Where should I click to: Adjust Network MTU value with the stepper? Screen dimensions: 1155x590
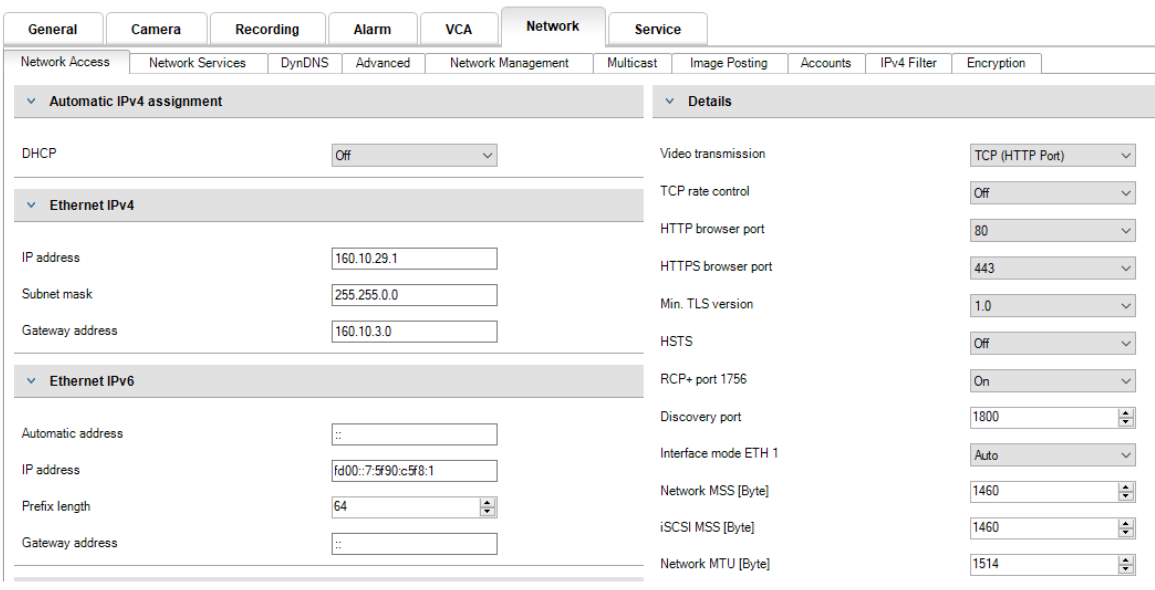click(1126, 561)
